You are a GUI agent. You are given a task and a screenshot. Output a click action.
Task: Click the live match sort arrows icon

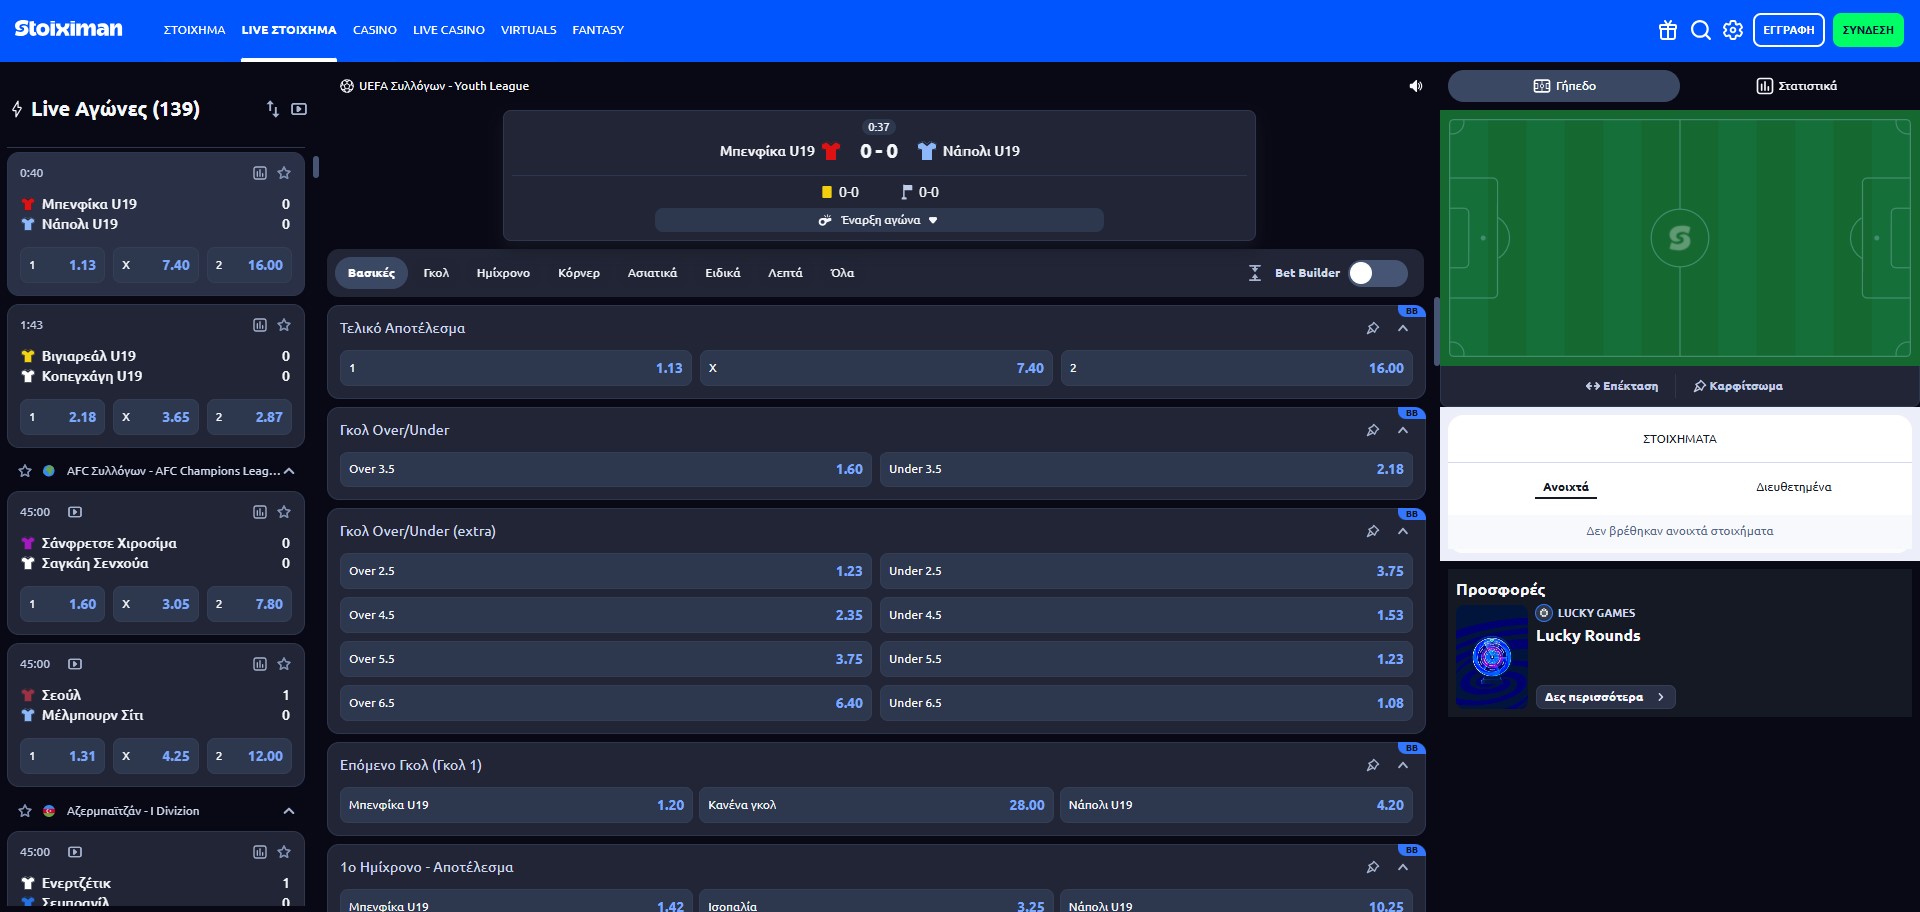click(272, 109)
